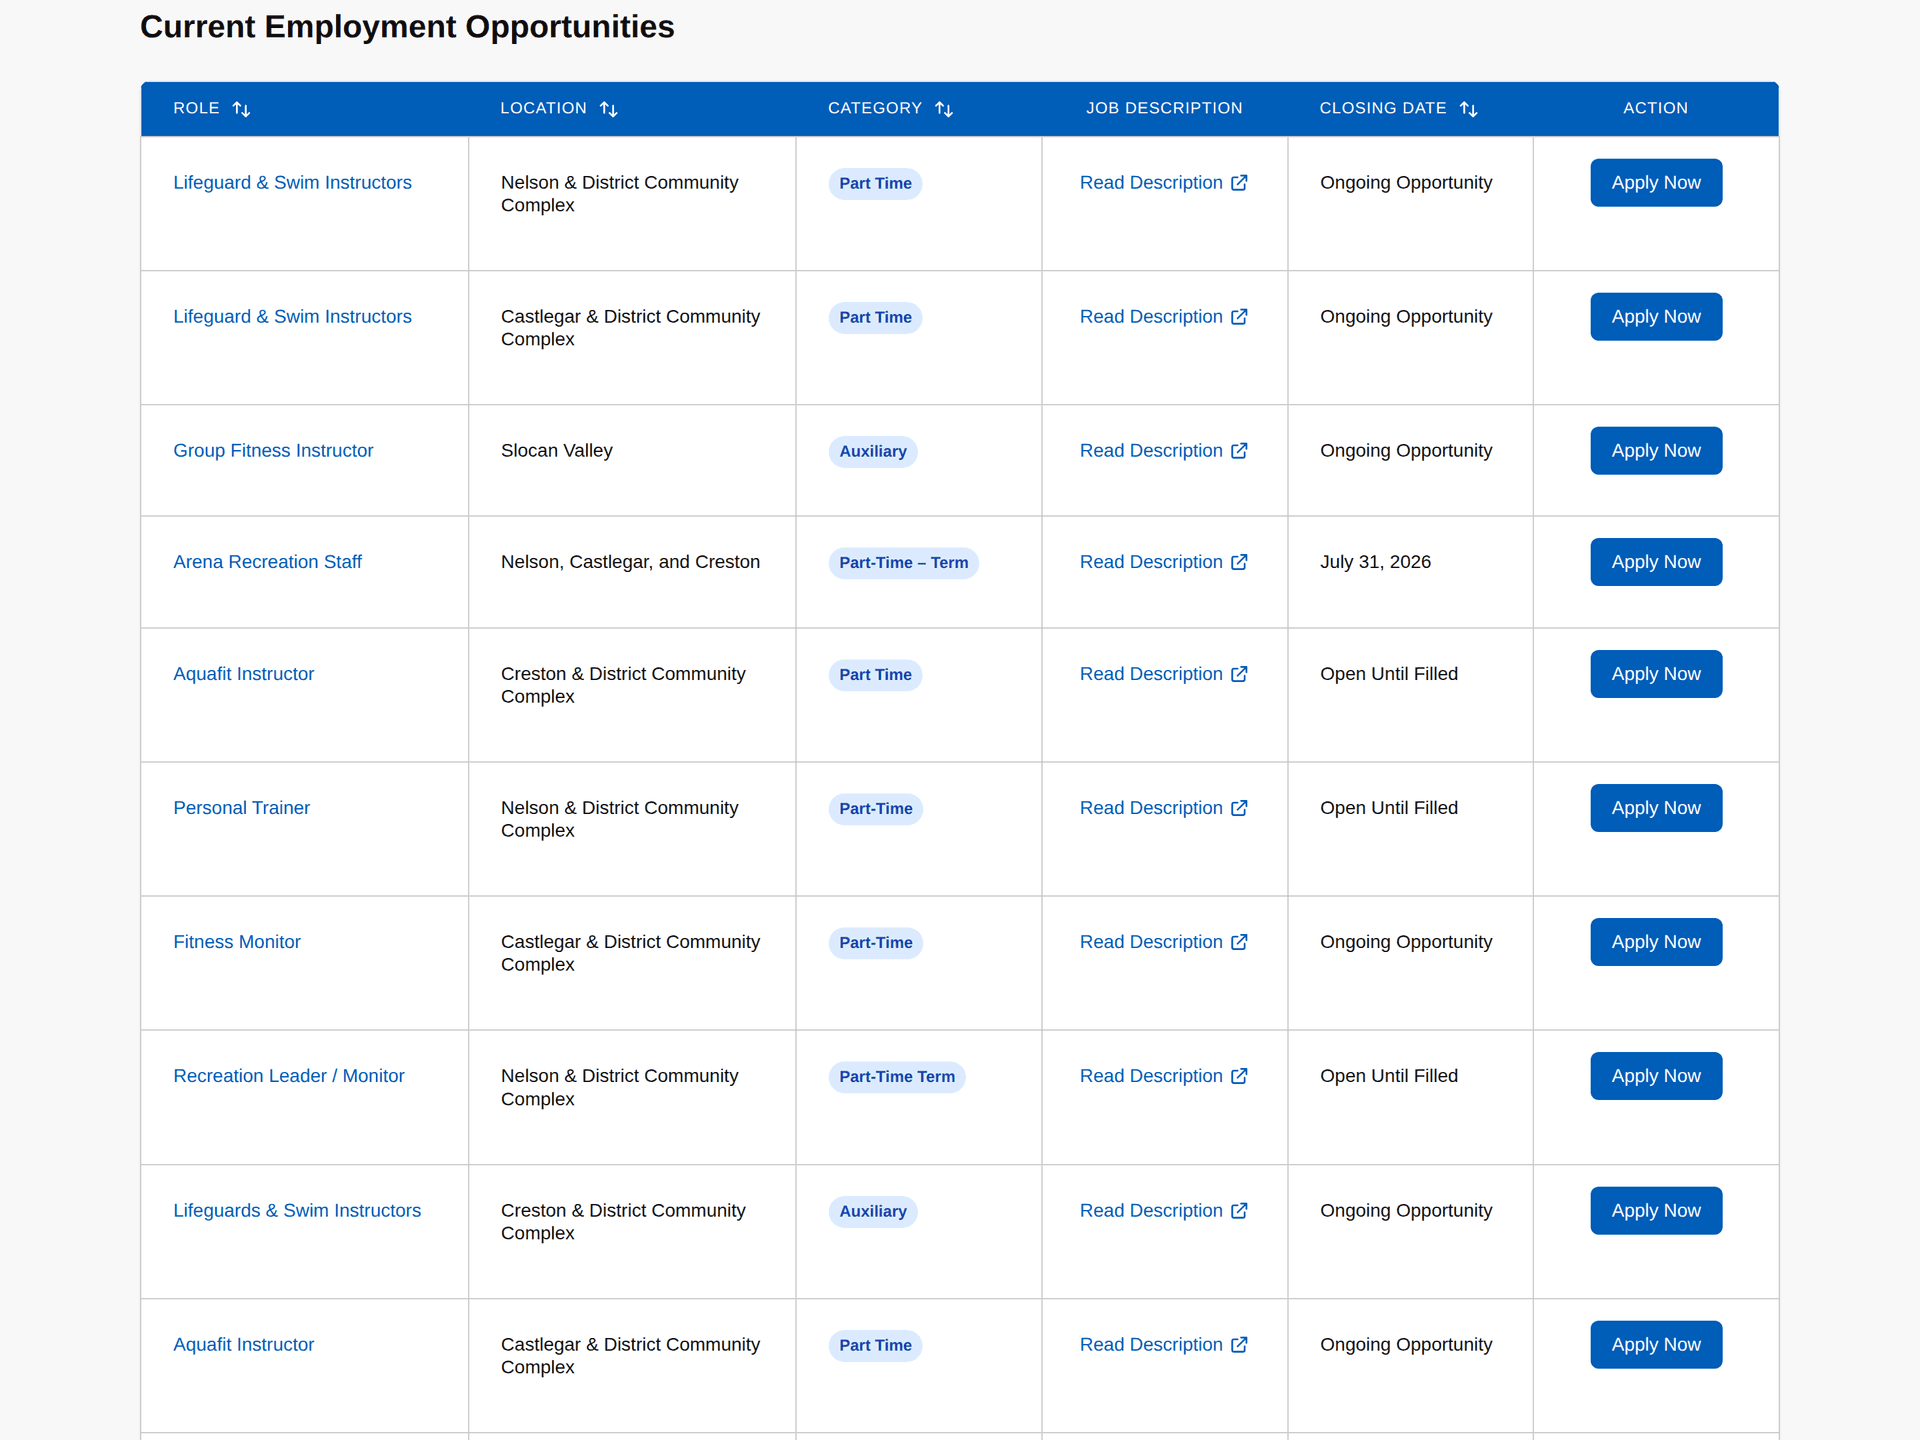1920x1440 pixels.
Task: Click the Slocan Valley location cell
Action: [557, 451]
